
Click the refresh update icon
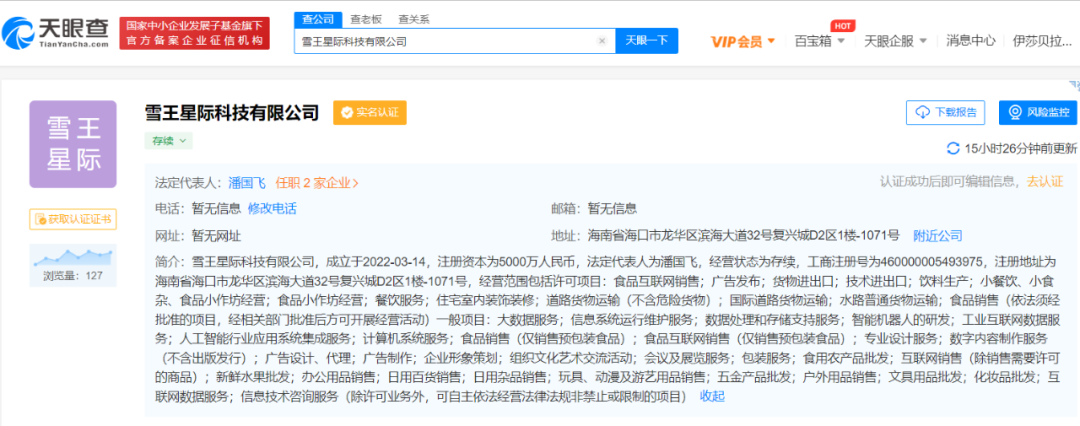click(x=953, y=148)
